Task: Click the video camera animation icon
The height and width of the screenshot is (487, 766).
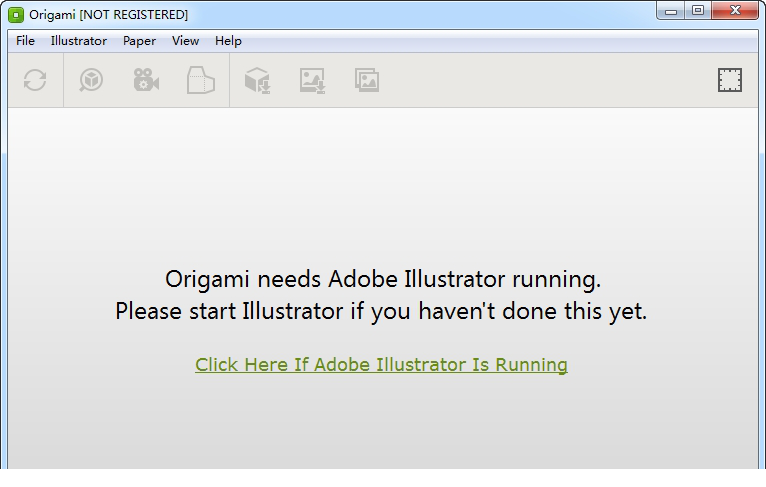Action: (x=146, y=80)
